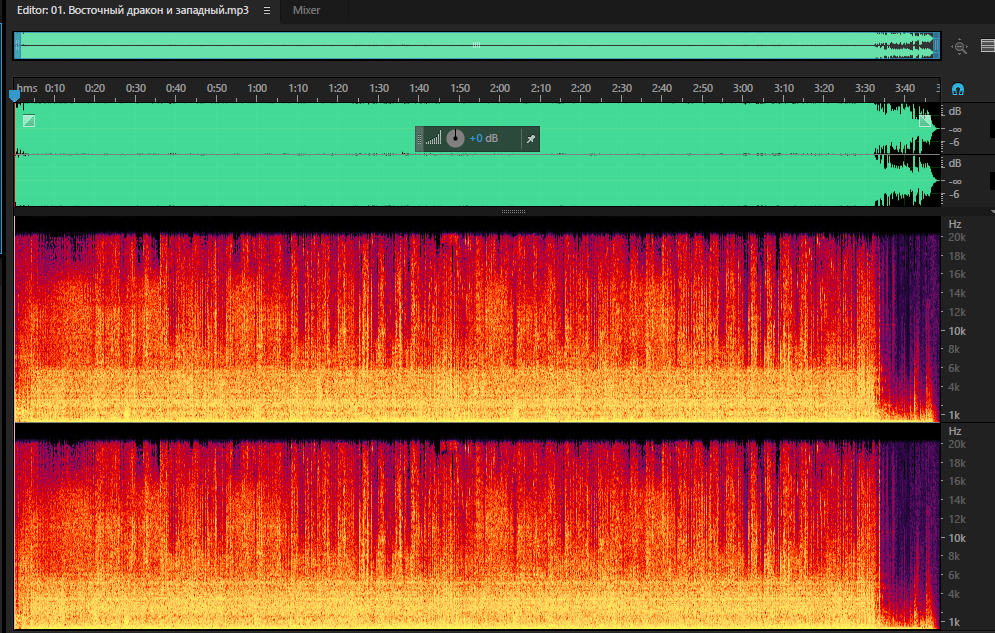
Task: Click the Zoom Out Full magnifier icon
Action: (959, 46)
